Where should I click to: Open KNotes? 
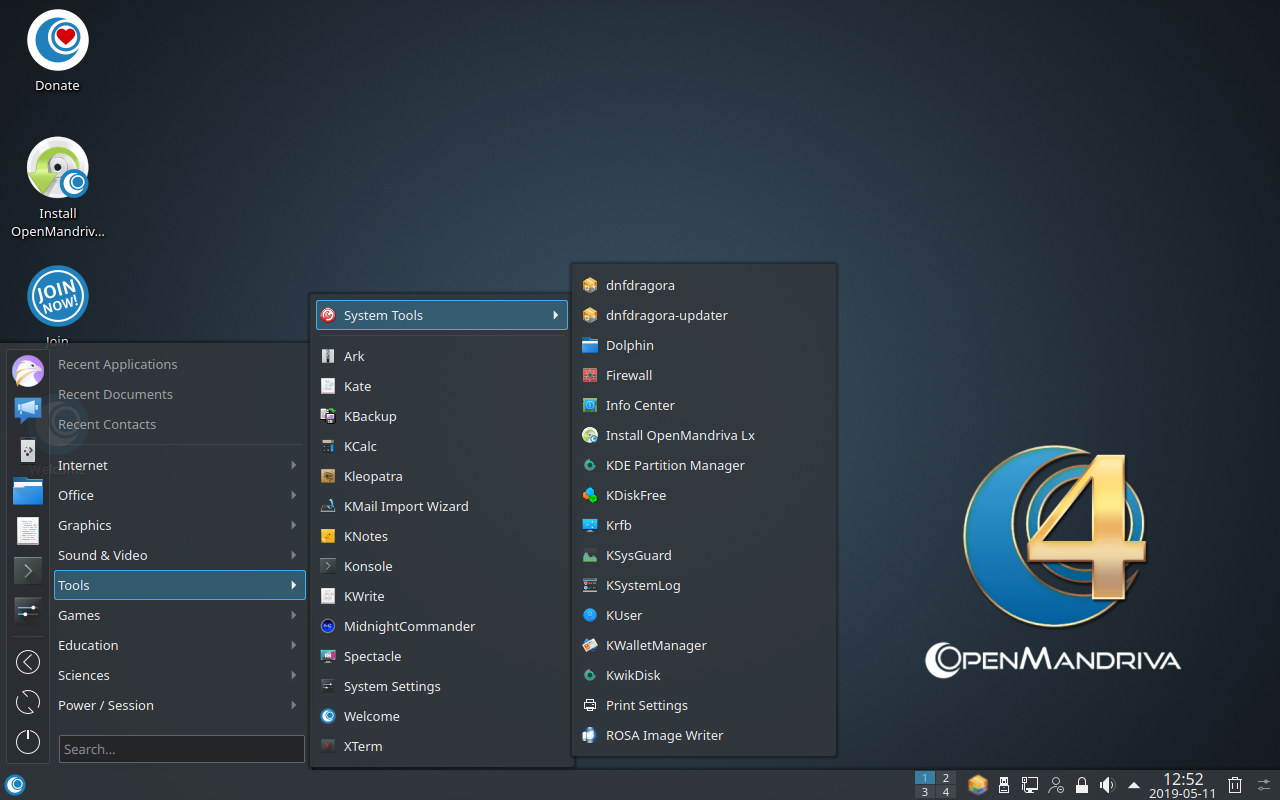(441, 536)
